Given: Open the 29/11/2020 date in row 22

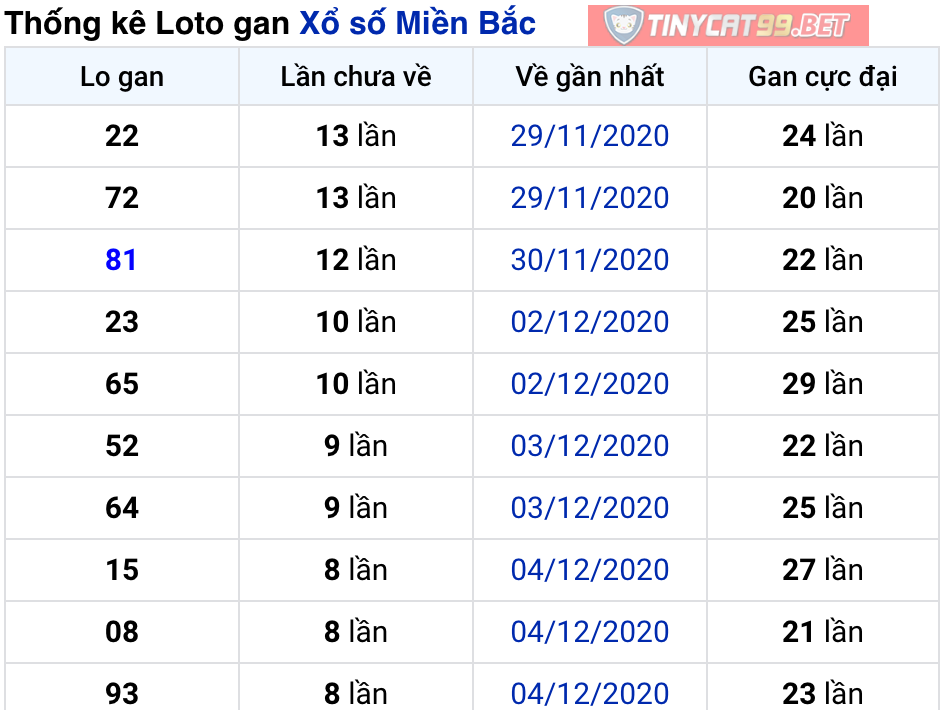Looking at the screenshot, I should [590, 136].
